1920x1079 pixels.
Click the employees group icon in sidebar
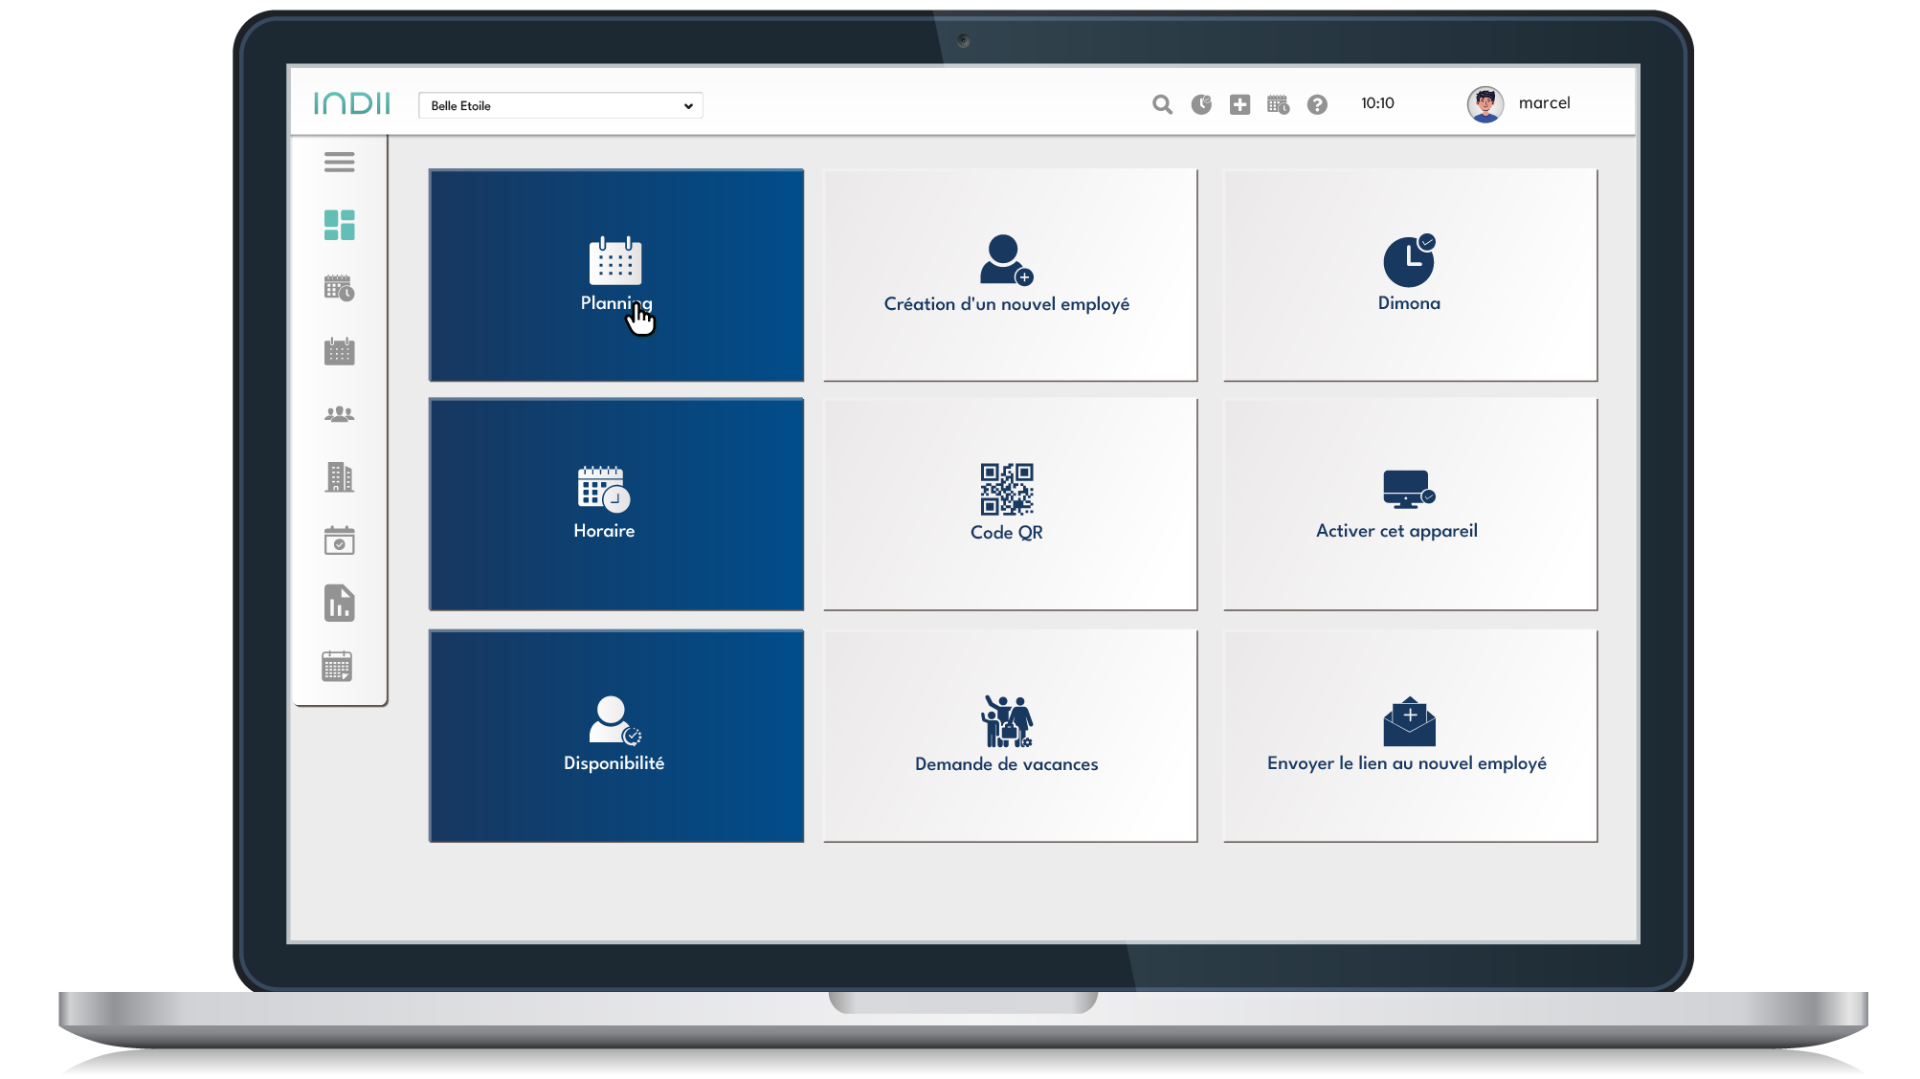[x=339, y=414]
